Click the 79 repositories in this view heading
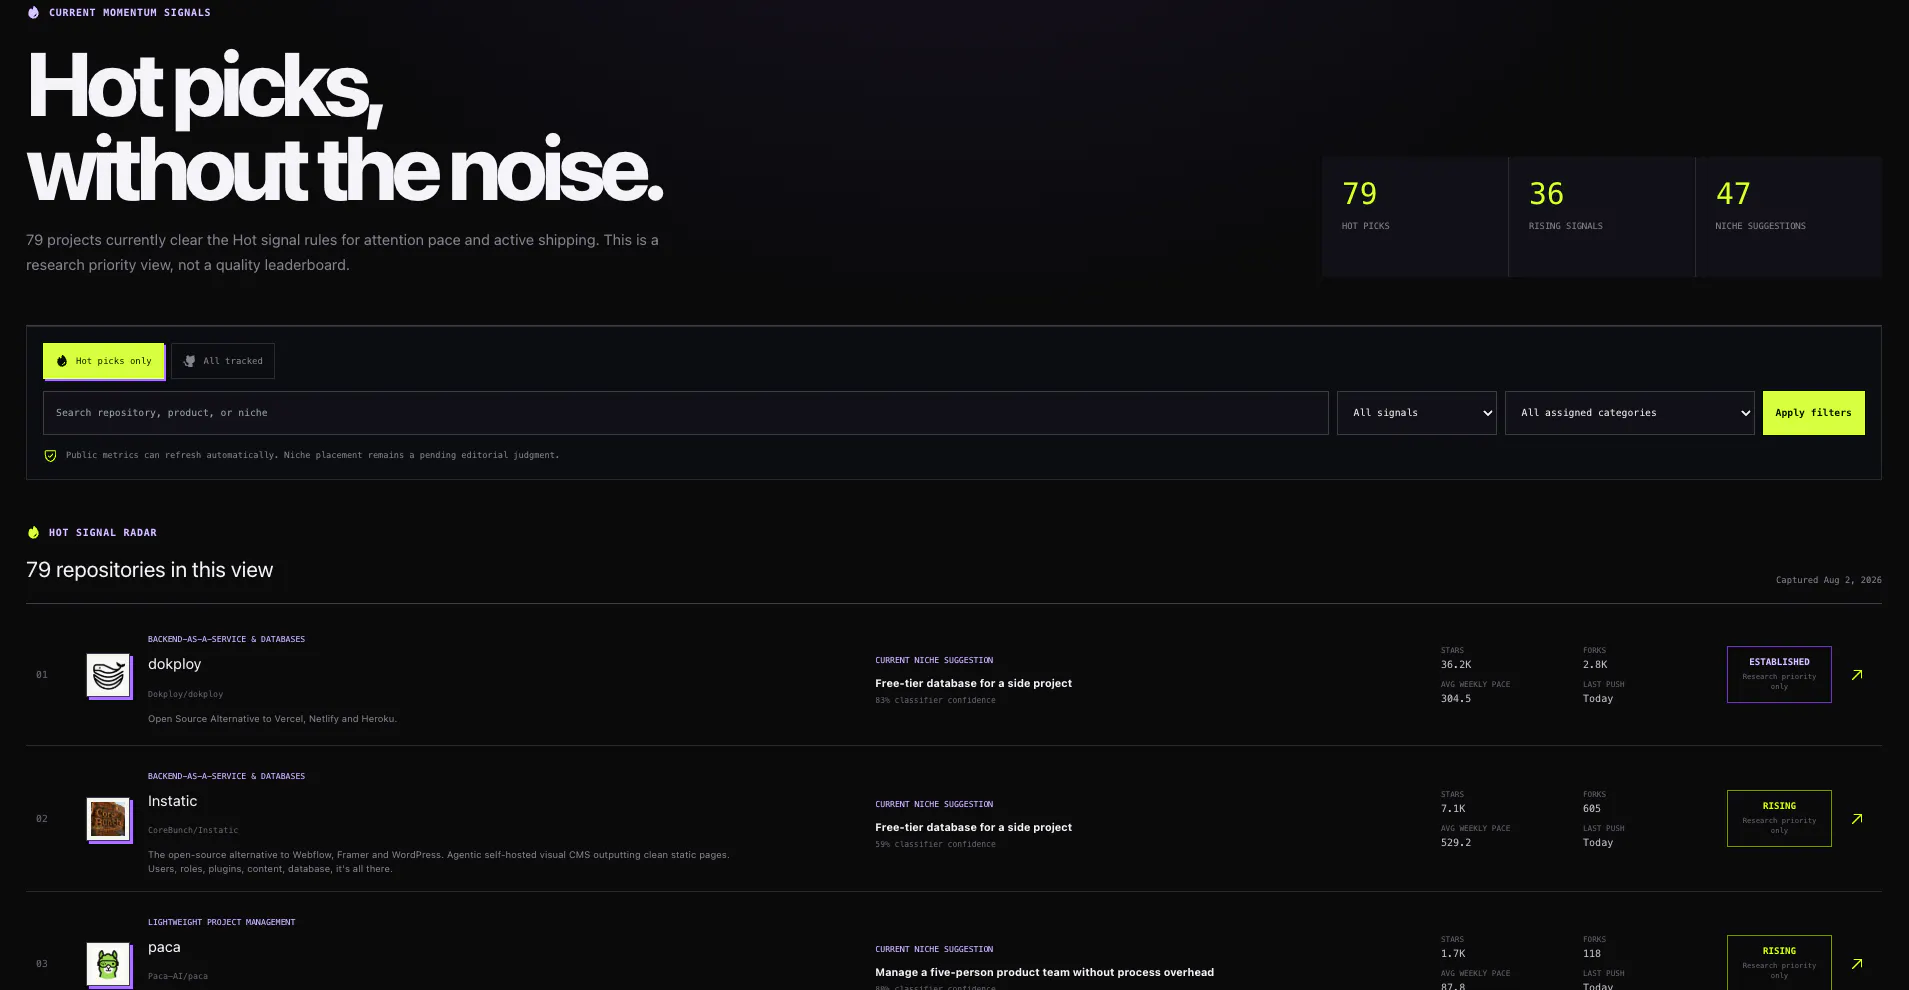Viewport: 1909px width, 990px height. click(x=149, y=570)
